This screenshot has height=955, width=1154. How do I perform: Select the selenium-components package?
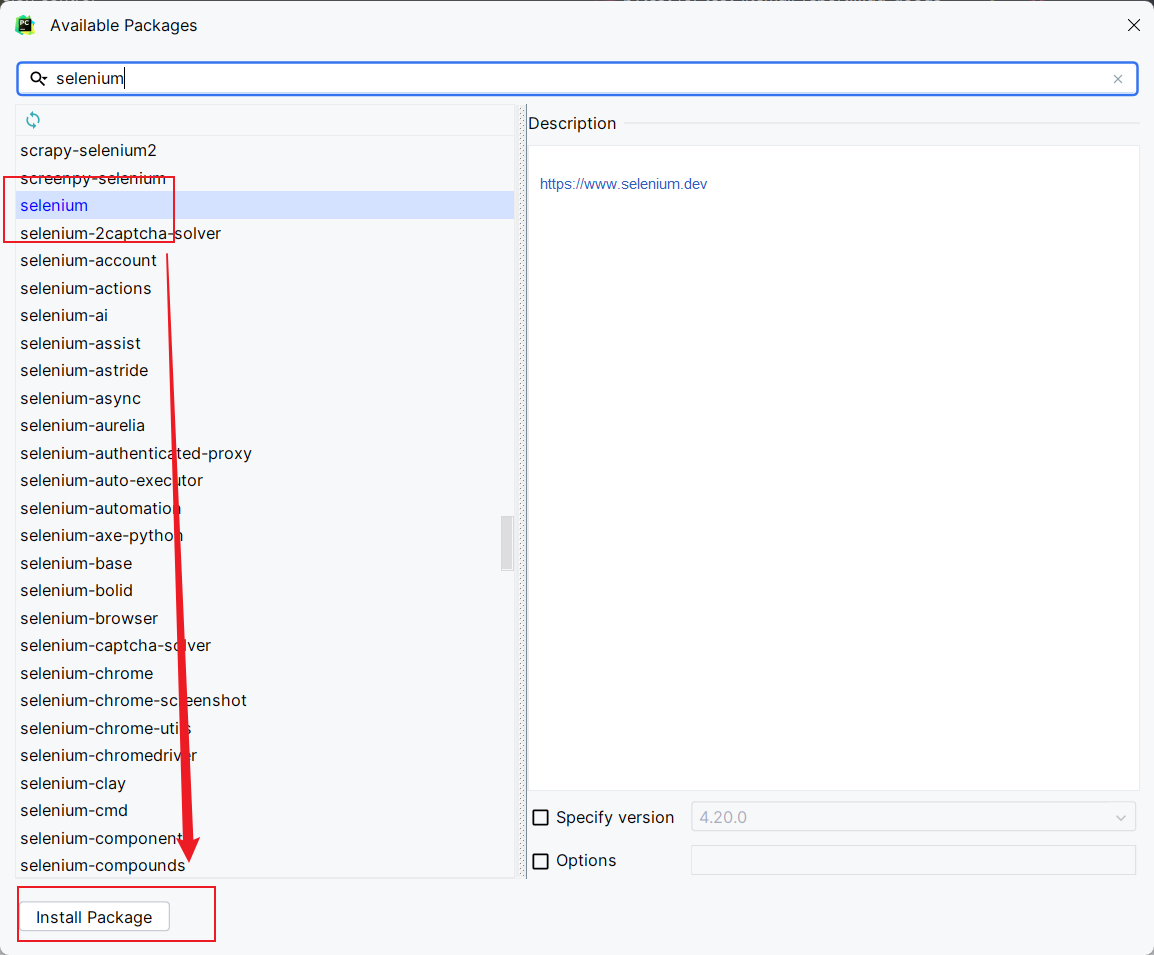(x=265, y=839)
